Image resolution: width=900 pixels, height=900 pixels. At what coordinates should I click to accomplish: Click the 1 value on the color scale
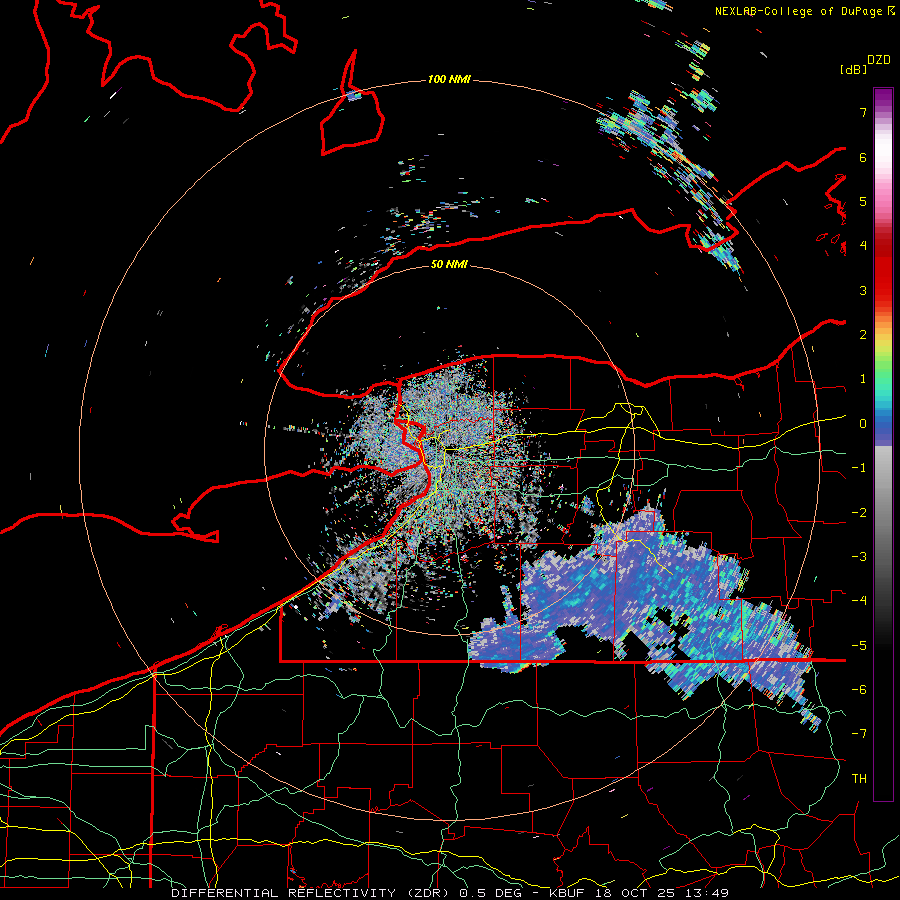(x=863, y=379)
